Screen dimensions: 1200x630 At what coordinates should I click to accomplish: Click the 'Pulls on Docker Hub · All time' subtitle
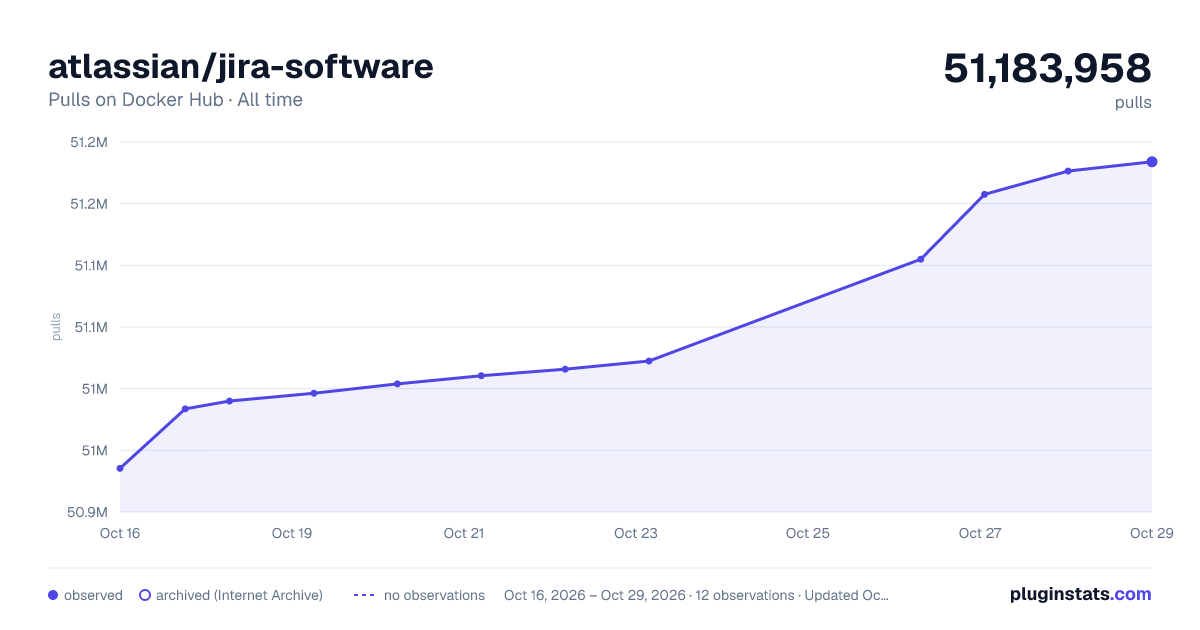point(175,100)
